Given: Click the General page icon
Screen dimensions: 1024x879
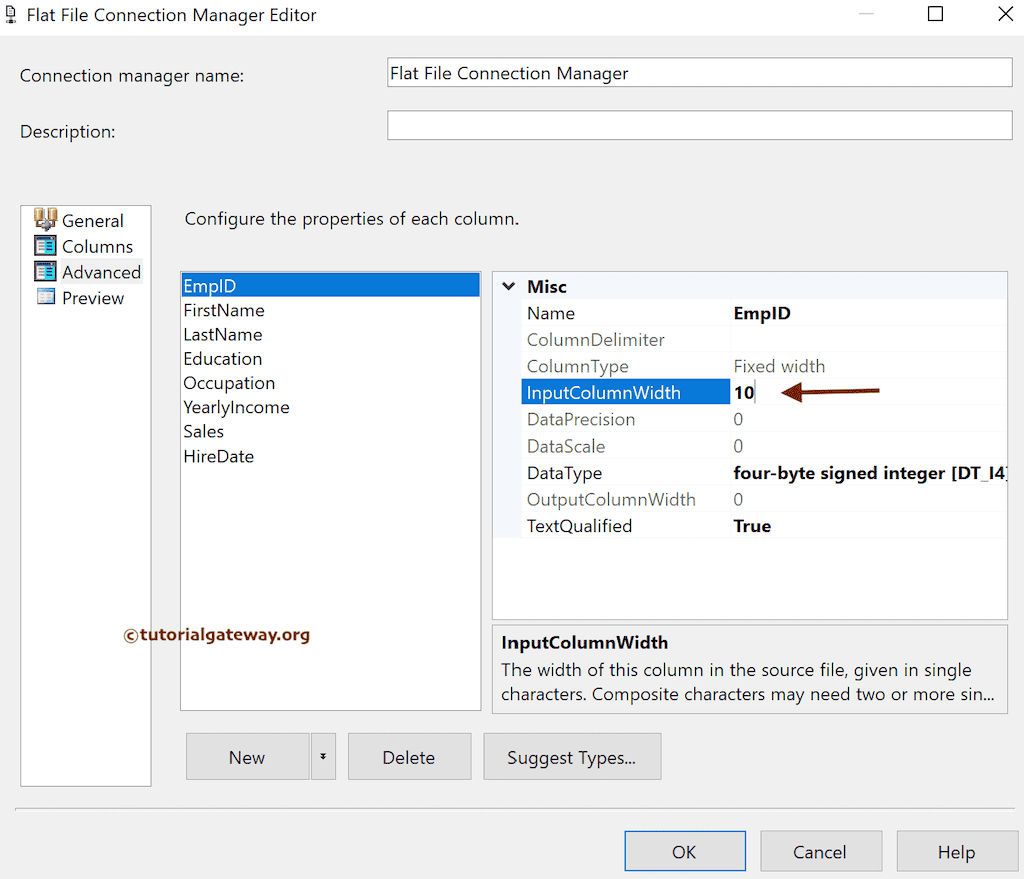Looking at the screenshot, I should (x=46, y=219).
